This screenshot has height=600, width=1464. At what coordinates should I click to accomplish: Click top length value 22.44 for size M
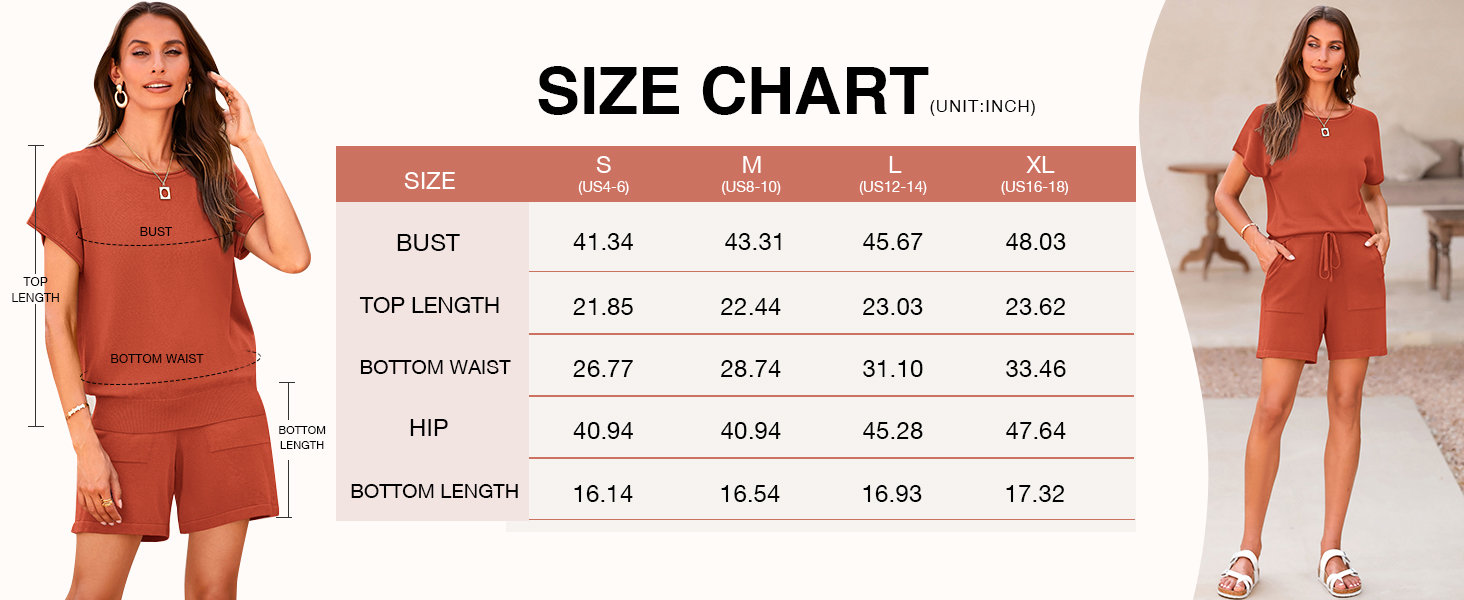click(x=750, y=307)
